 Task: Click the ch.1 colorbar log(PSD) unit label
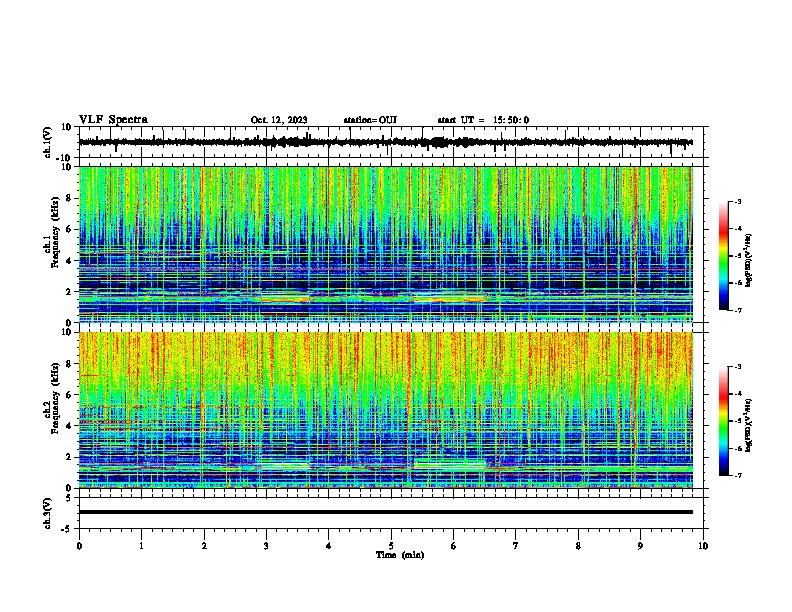tap(748, 261)
